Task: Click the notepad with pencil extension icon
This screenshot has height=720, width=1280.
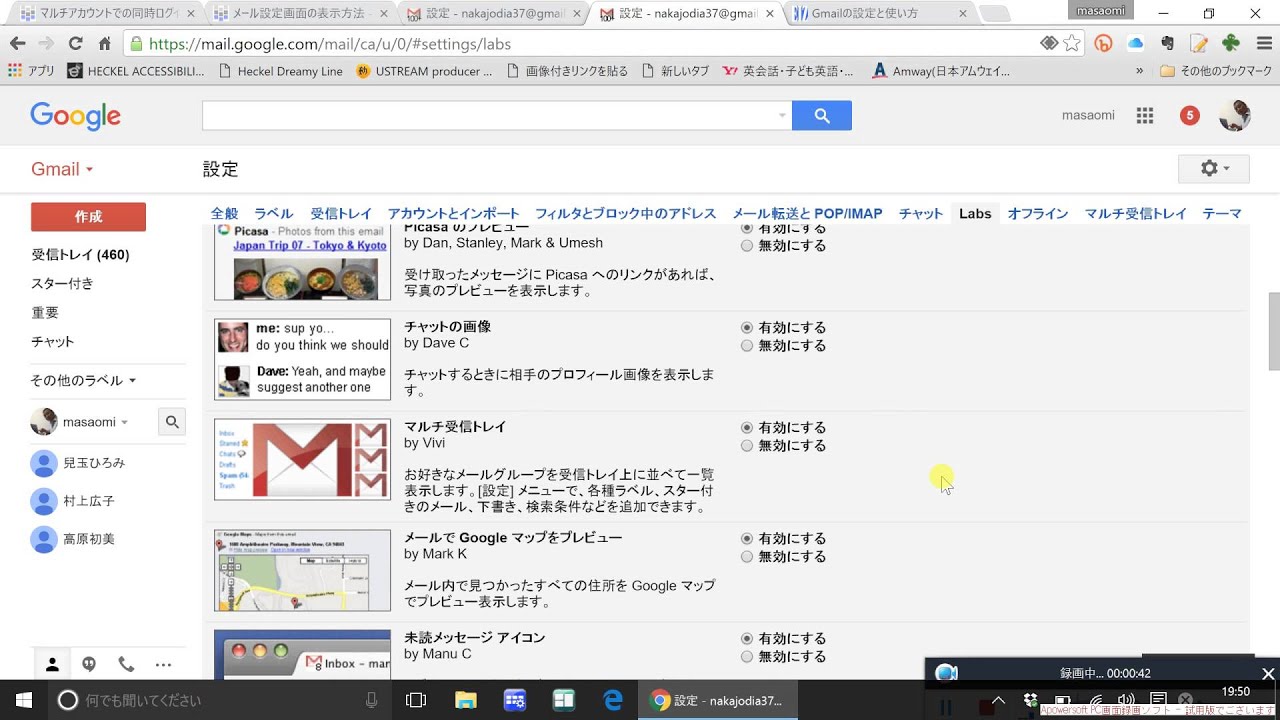Action: point(1199,44)
